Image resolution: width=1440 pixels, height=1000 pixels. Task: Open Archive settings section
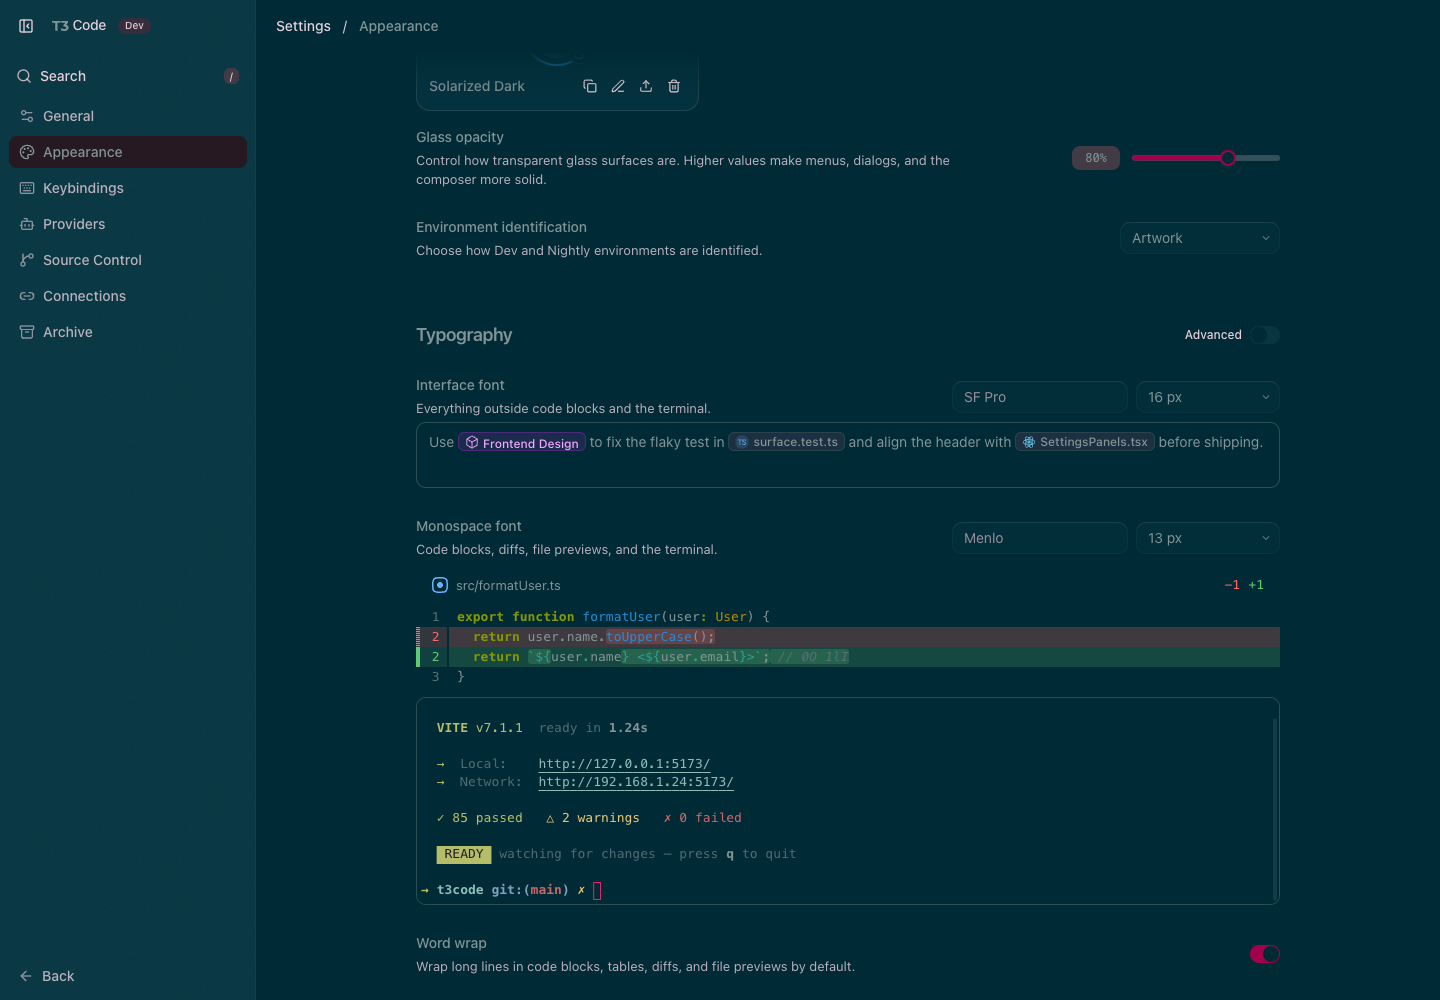click(128, 332)
